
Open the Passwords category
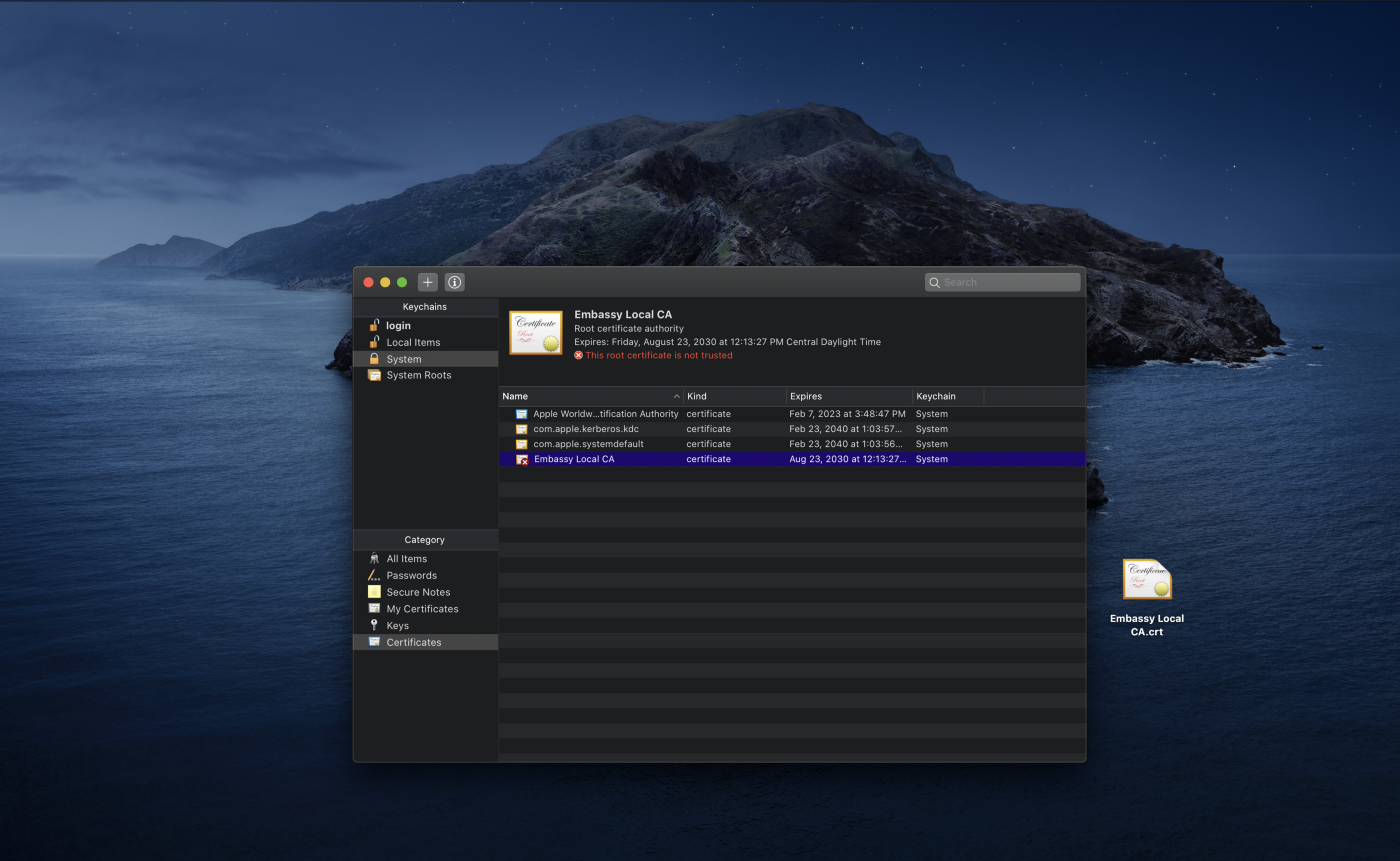pos(411,575)
